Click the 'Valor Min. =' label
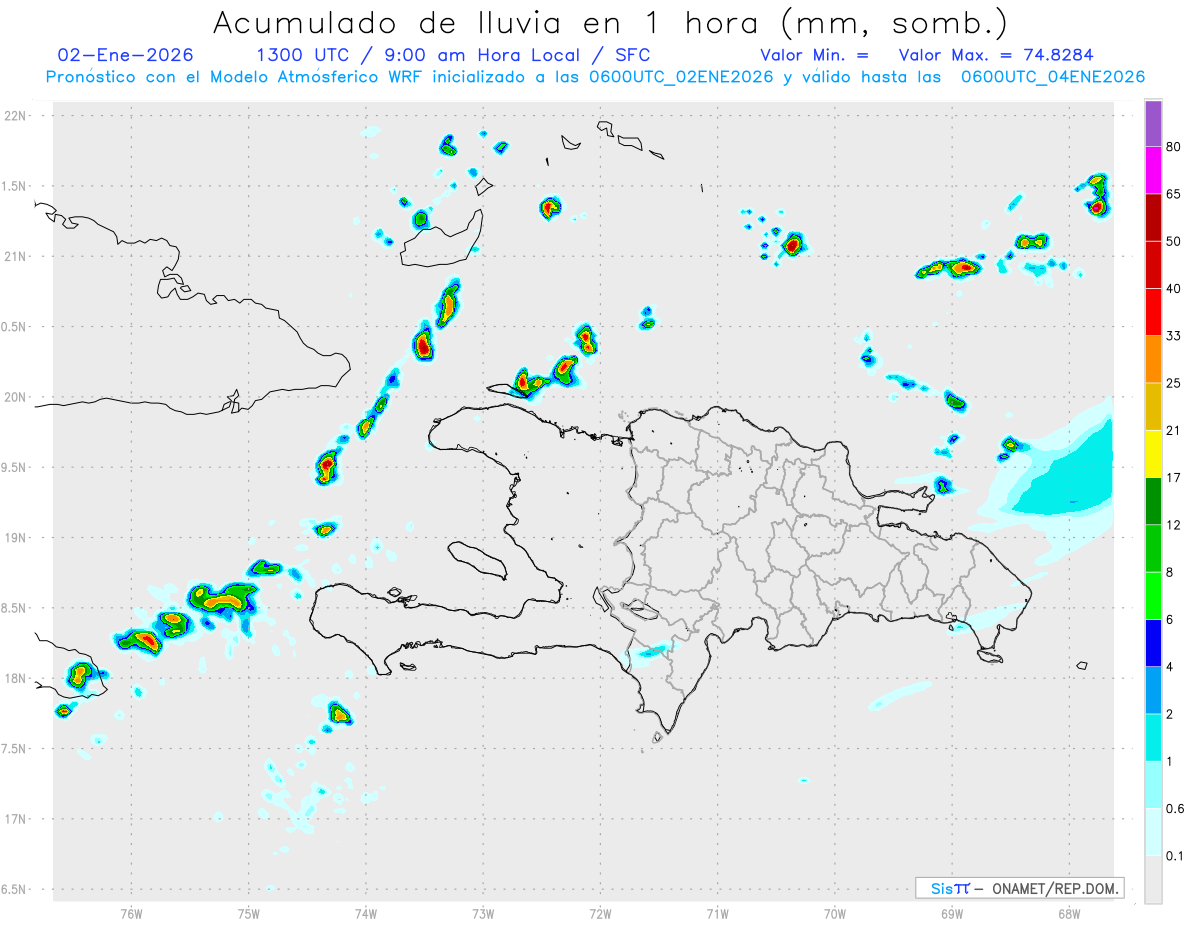Image resolution: width=1200 pixels, height=927 pixels. point(814,55)
